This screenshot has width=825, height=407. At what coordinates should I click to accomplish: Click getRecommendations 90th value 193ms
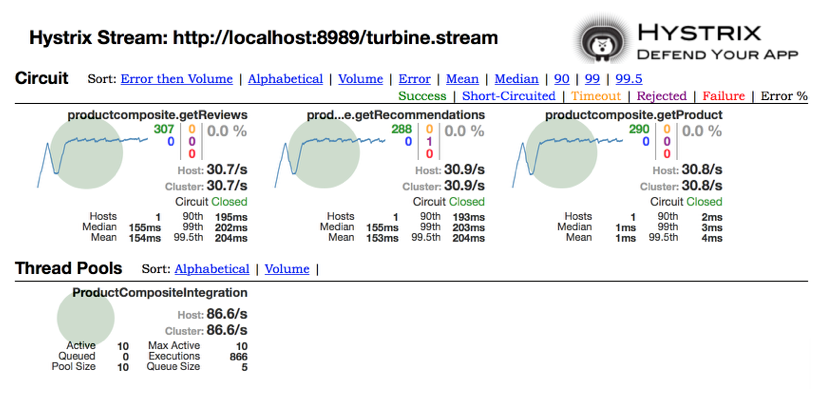[468, 218]
